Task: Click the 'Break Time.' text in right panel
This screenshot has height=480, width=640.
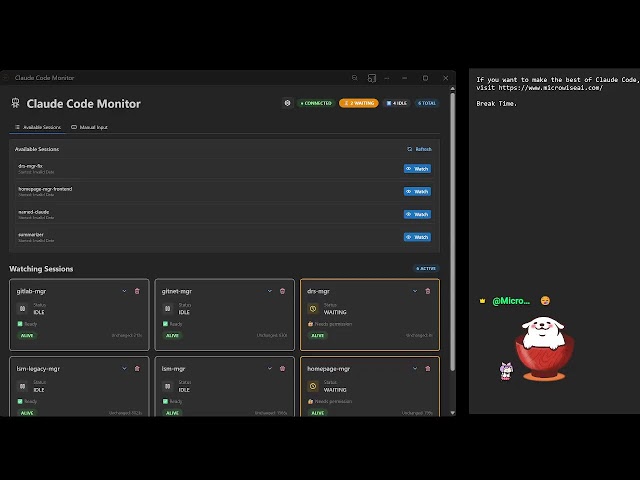Action: 497,104
